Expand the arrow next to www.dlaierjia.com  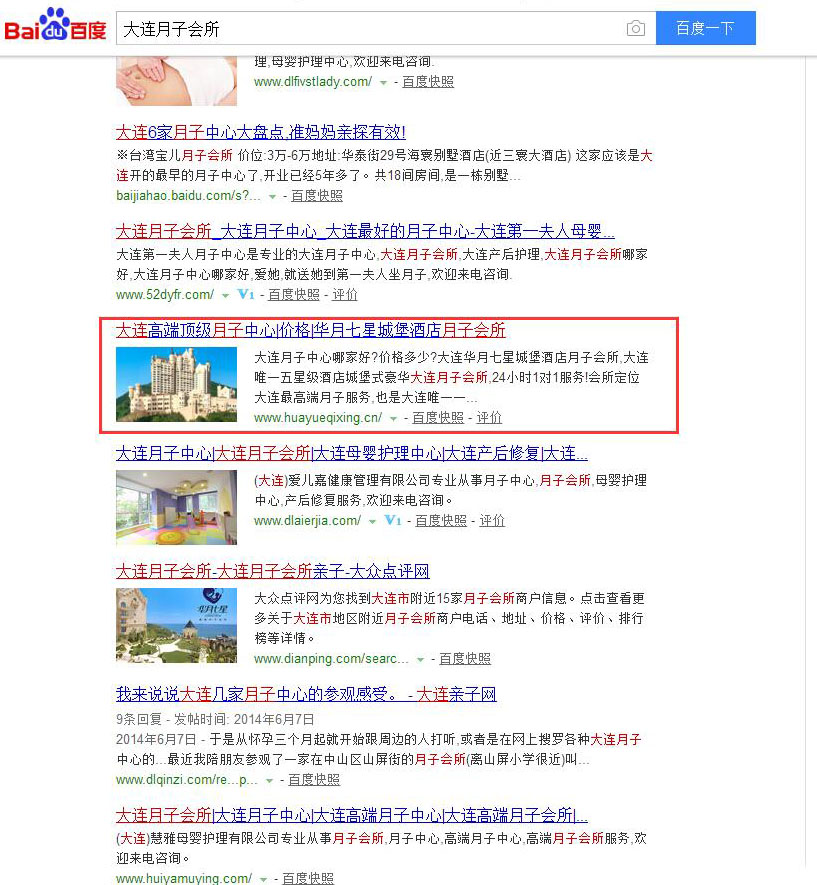[x=372, y=521]
